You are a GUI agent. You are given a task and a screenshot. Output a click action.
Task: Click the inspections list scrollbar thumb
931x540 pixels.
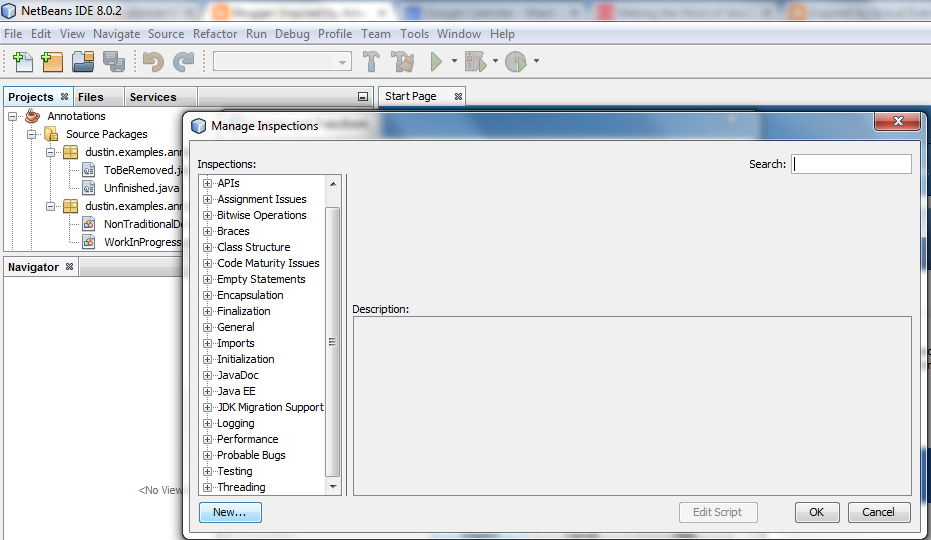333,342
